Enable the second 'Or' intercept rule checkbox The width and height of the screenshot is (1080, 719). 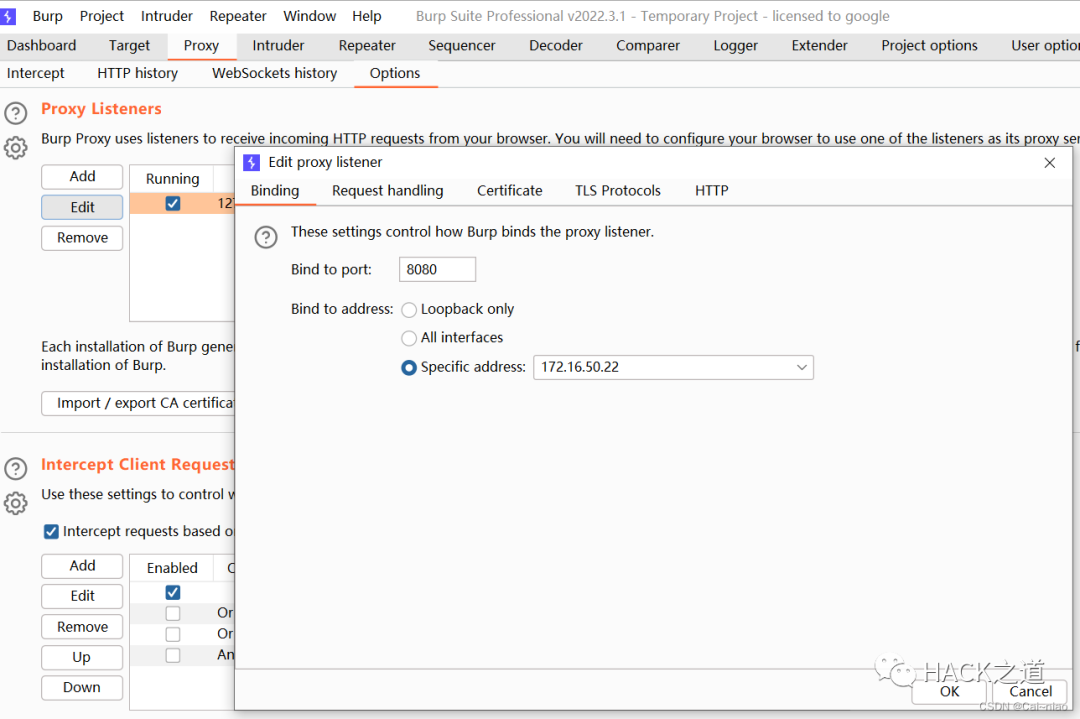click(x=173, y=634)
